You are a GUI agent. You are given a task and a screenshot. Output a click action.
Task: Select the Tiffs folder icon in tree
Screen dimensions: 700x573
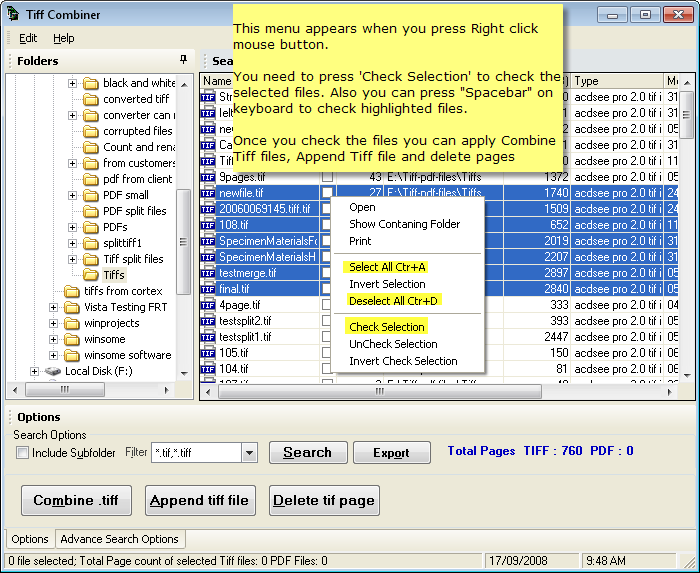91,275
